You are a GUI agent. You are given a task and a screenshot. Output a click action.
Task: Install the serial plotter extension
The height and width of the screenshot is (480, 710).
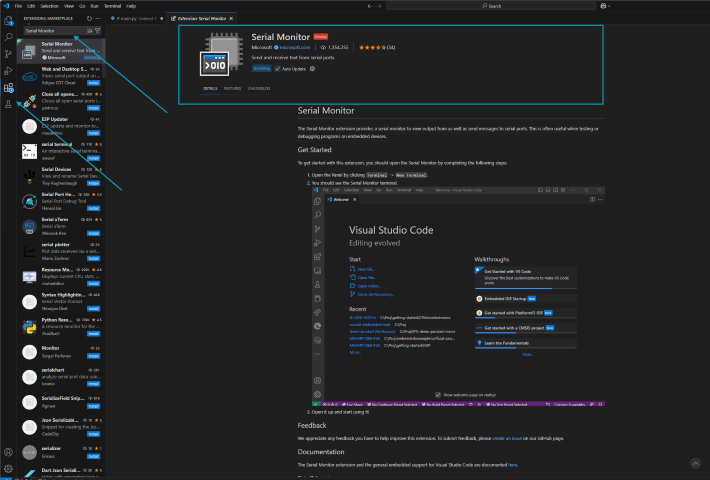94,259
